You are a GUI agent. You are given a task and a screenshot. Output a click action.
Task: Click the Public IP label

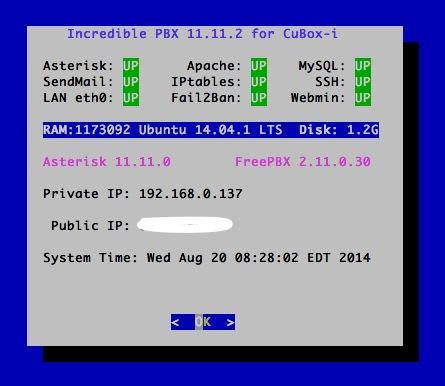90,226
